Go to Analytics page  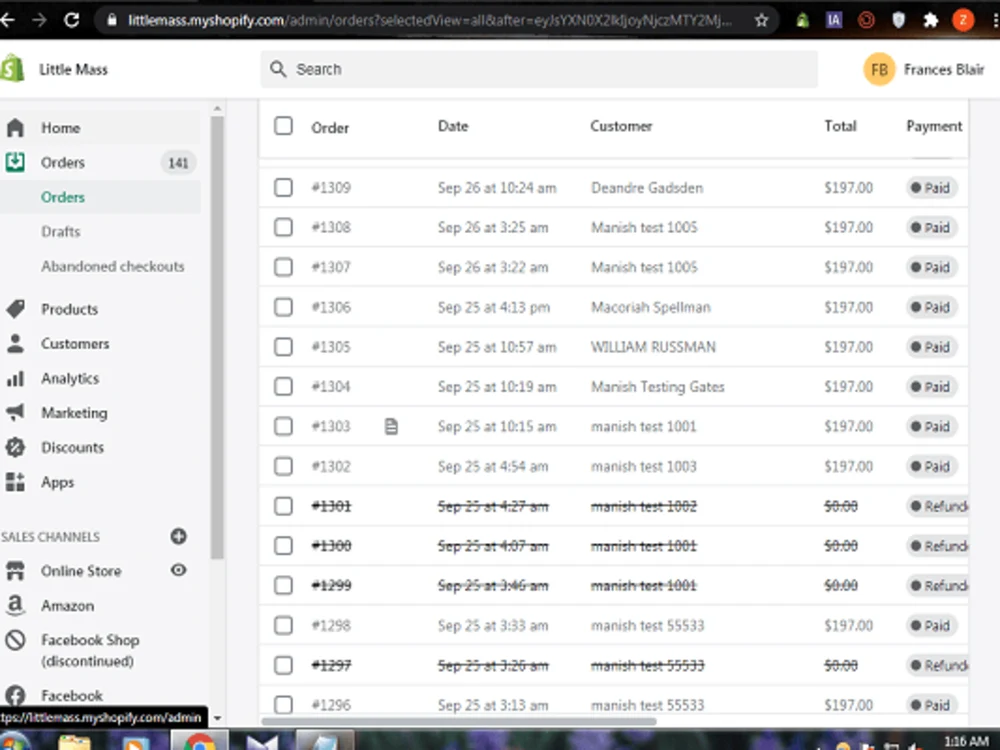point(70,378)
